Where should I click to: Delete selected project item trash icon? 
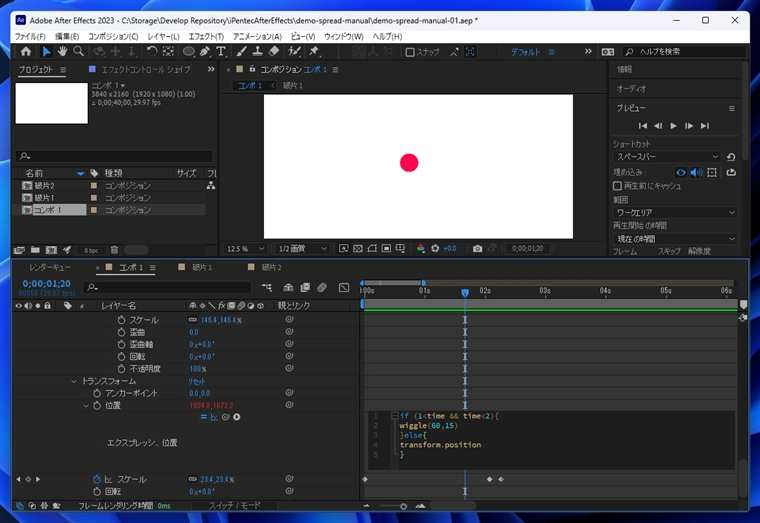[x=114, y=250]
